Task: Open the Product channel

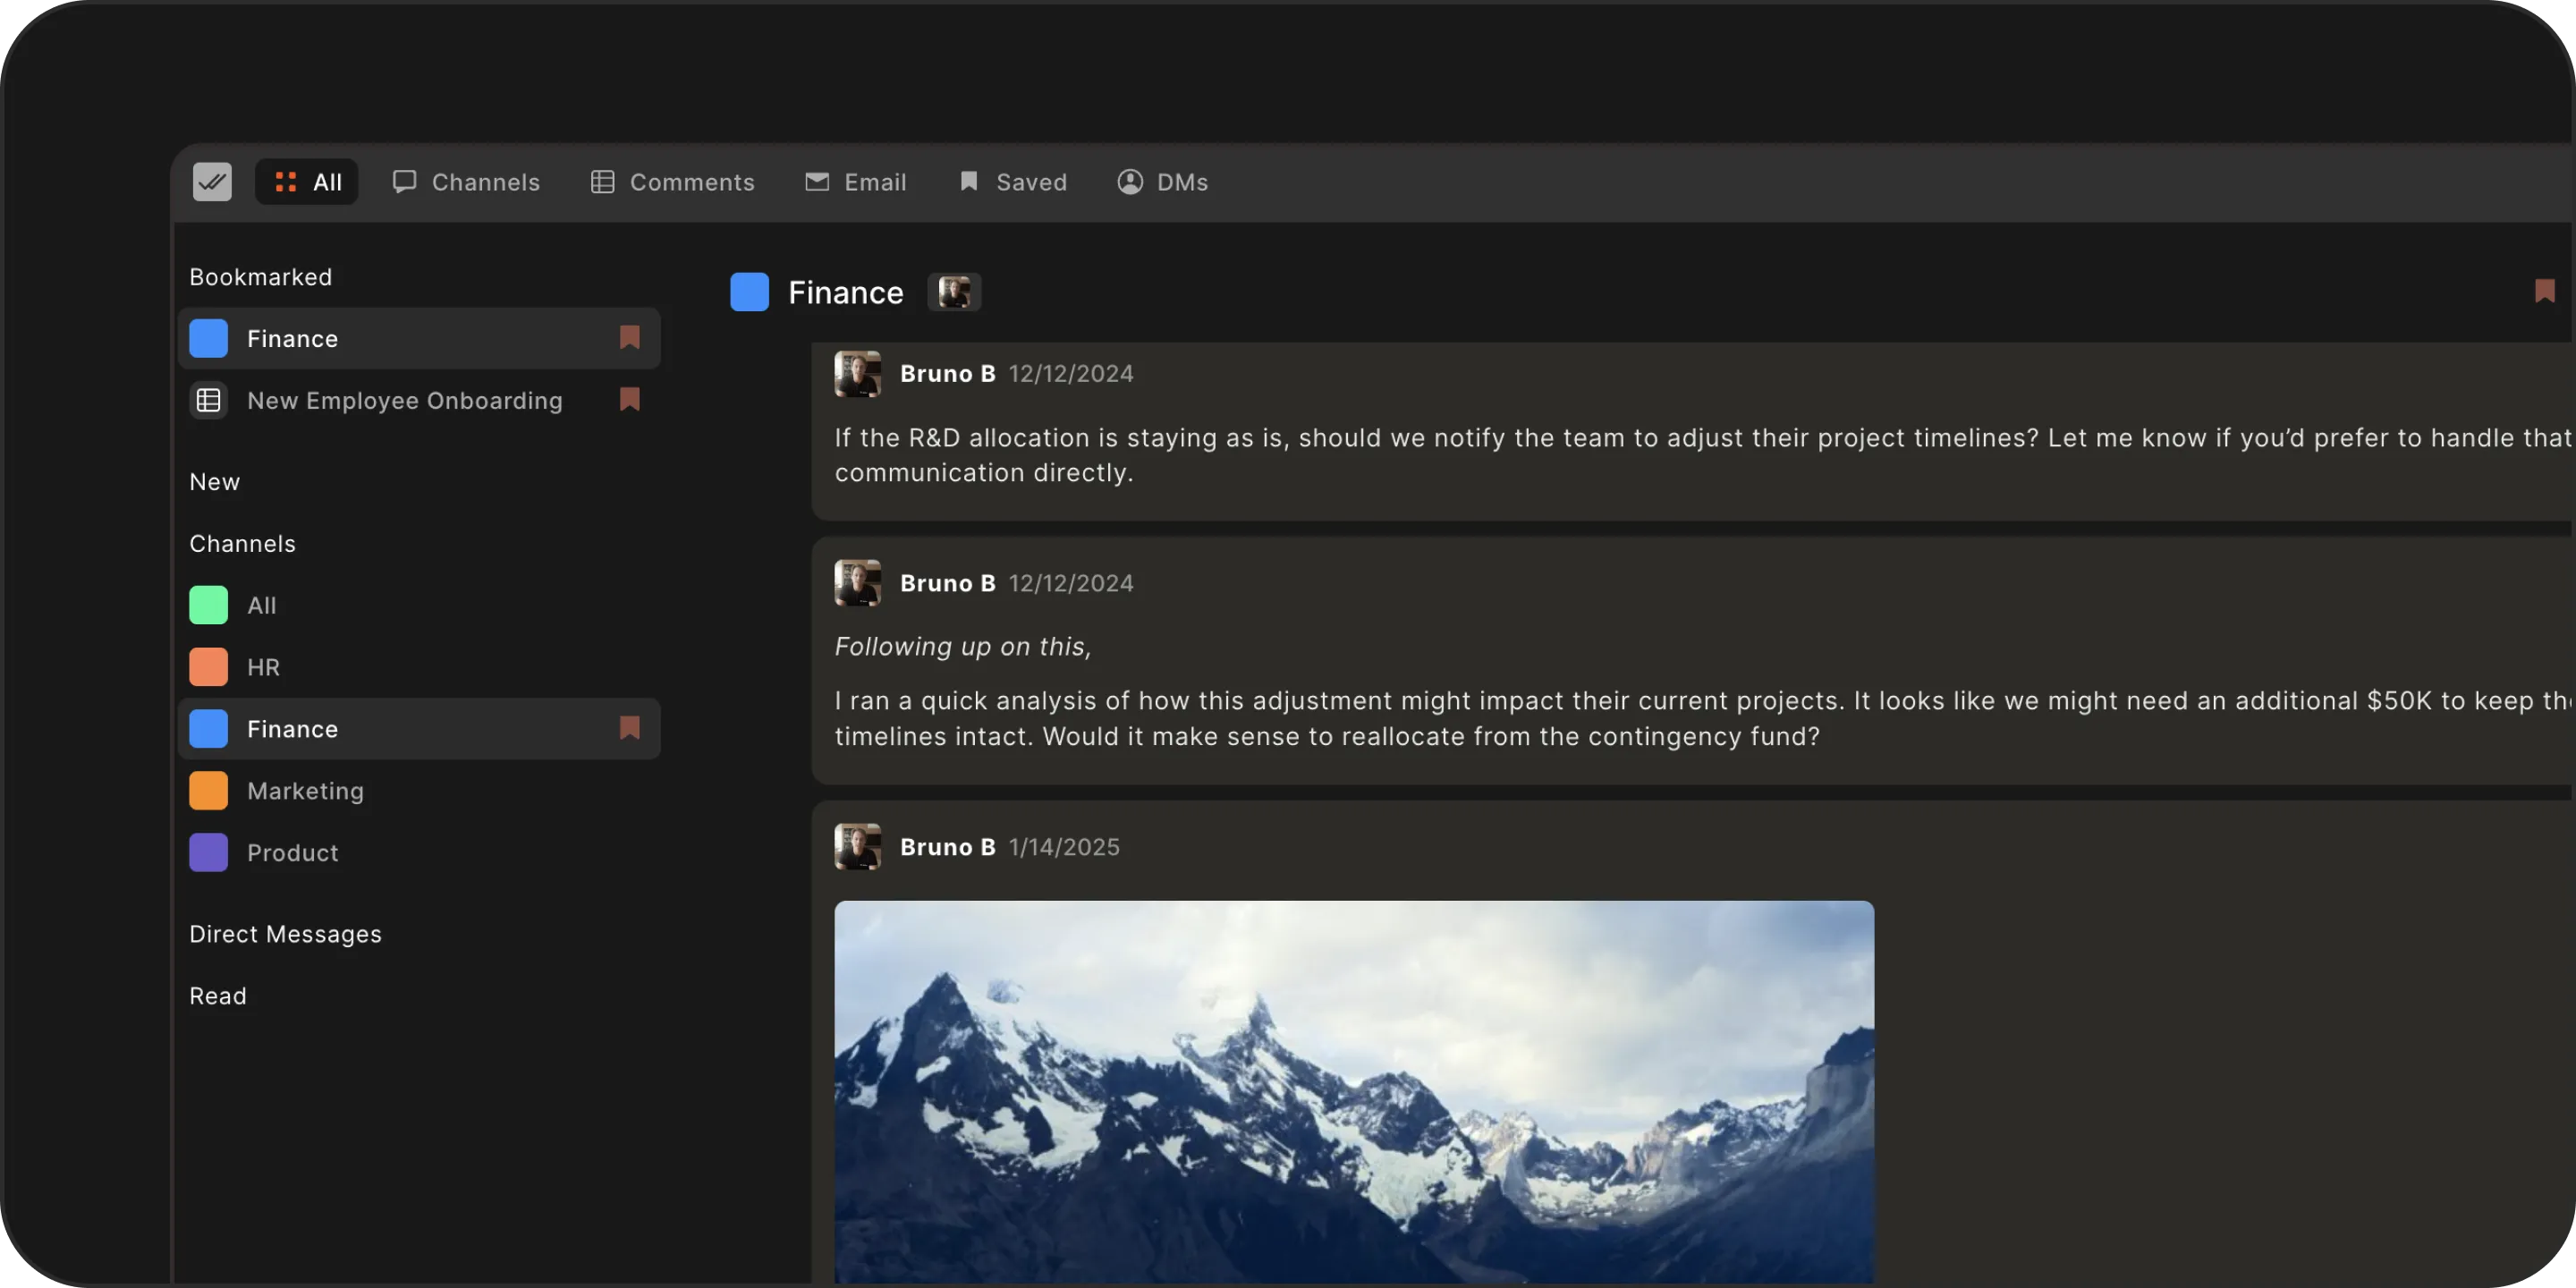Action: (x=292, y=853)
